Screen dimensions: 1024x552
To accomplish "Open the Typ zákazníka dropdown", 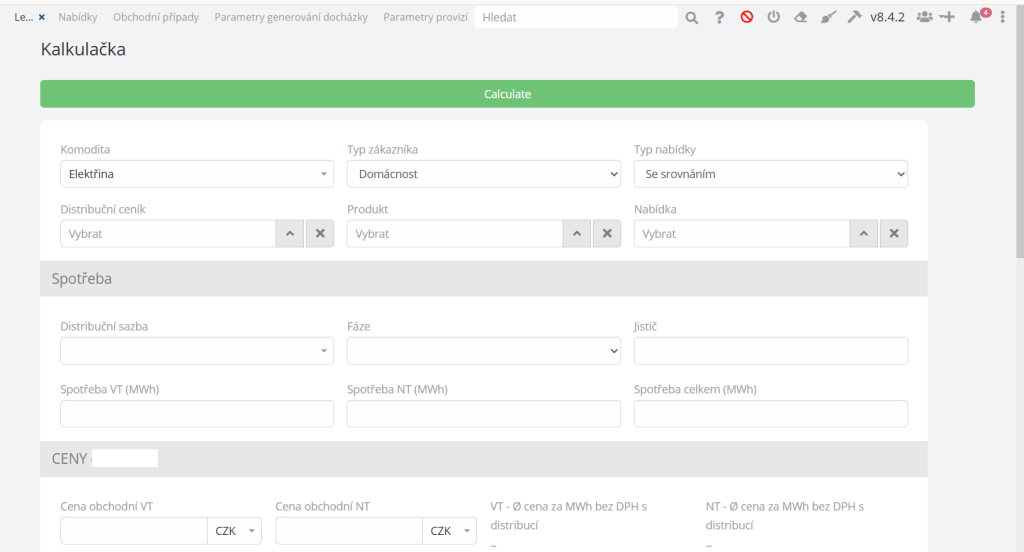I will (484, 174).
